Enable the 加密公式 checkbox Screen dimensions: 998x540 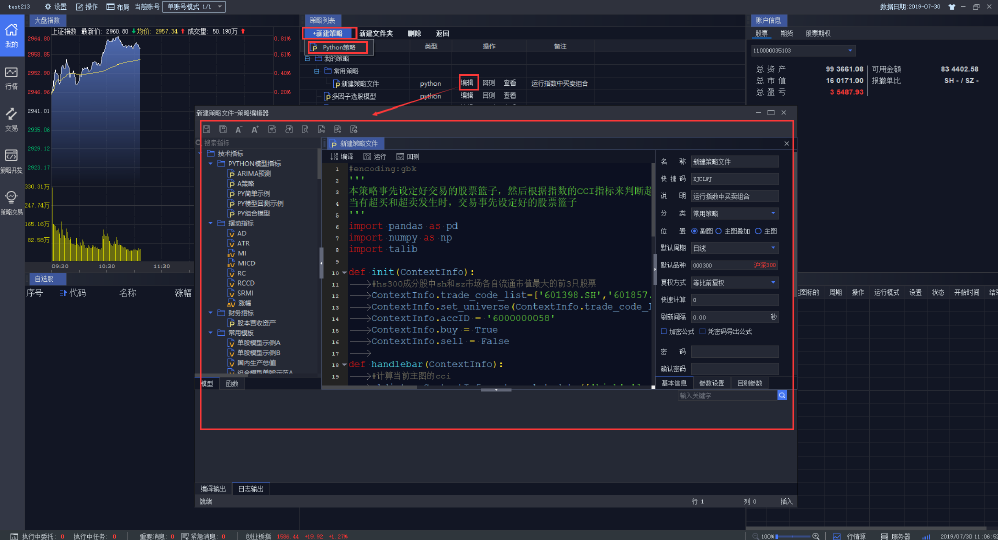pos(664,332)
